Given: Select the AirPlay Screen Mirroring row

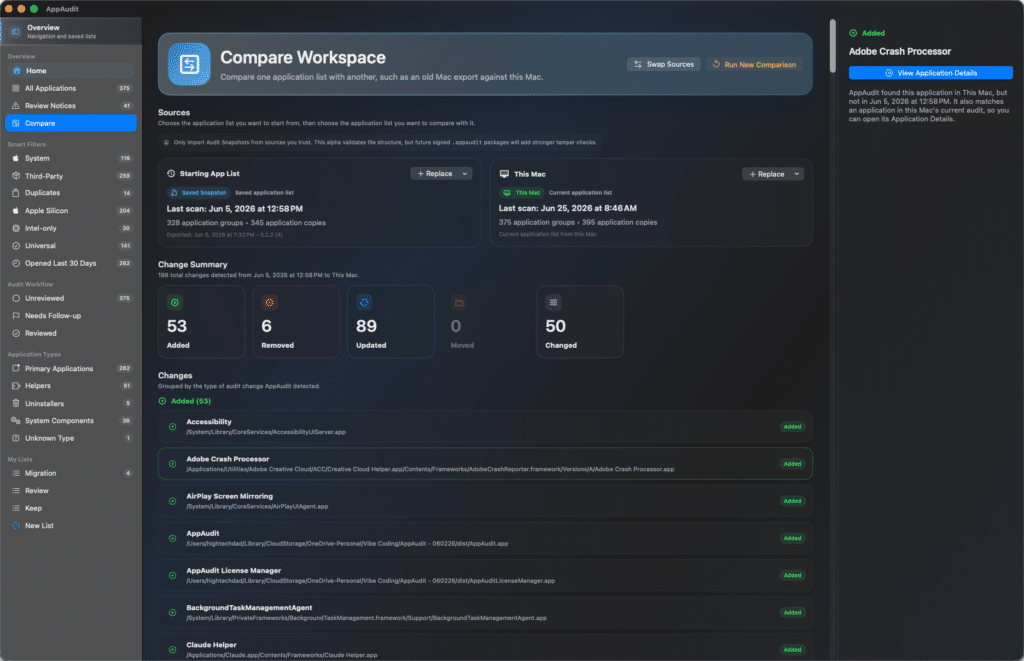Looking at the screenshot, I should [x=485, y=502].
